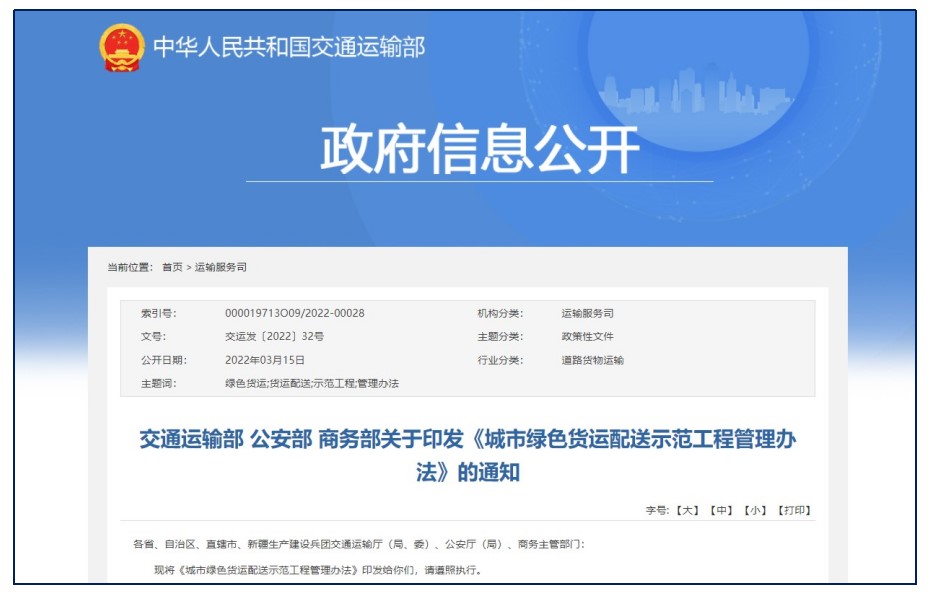Select keywords 绿色货运;货运配送;示范工程;管理办法
931x600 pixels.
pyautogui.click(x=312, y=383)
